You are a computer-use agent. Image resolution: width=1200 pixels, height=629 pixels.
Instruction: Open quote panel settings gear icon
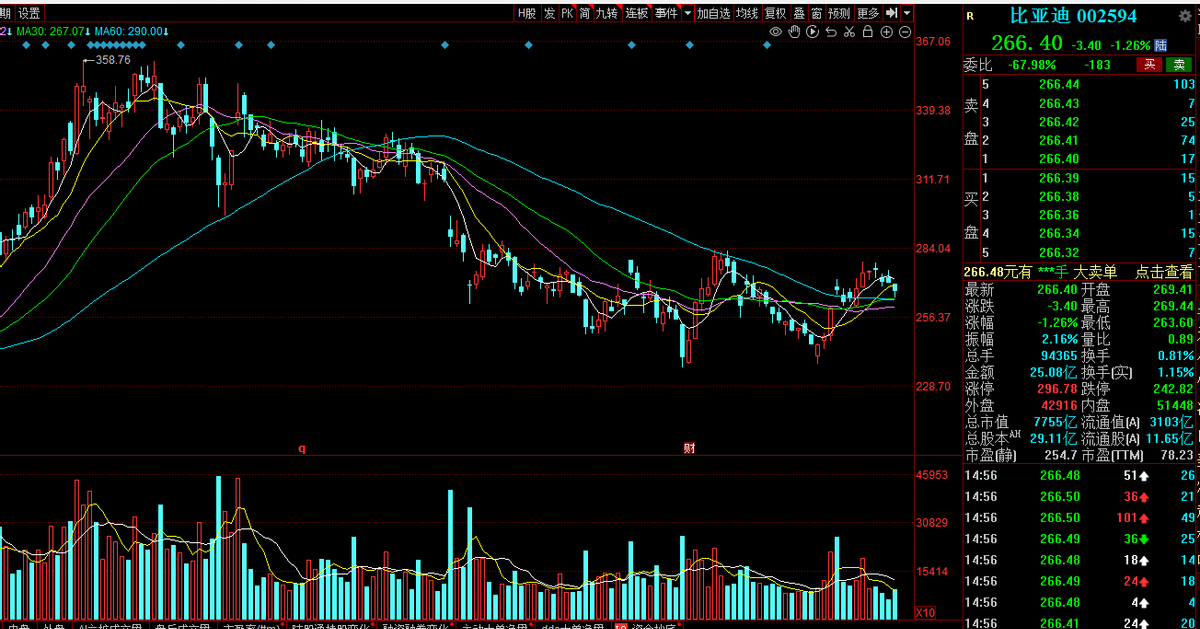1185,14
